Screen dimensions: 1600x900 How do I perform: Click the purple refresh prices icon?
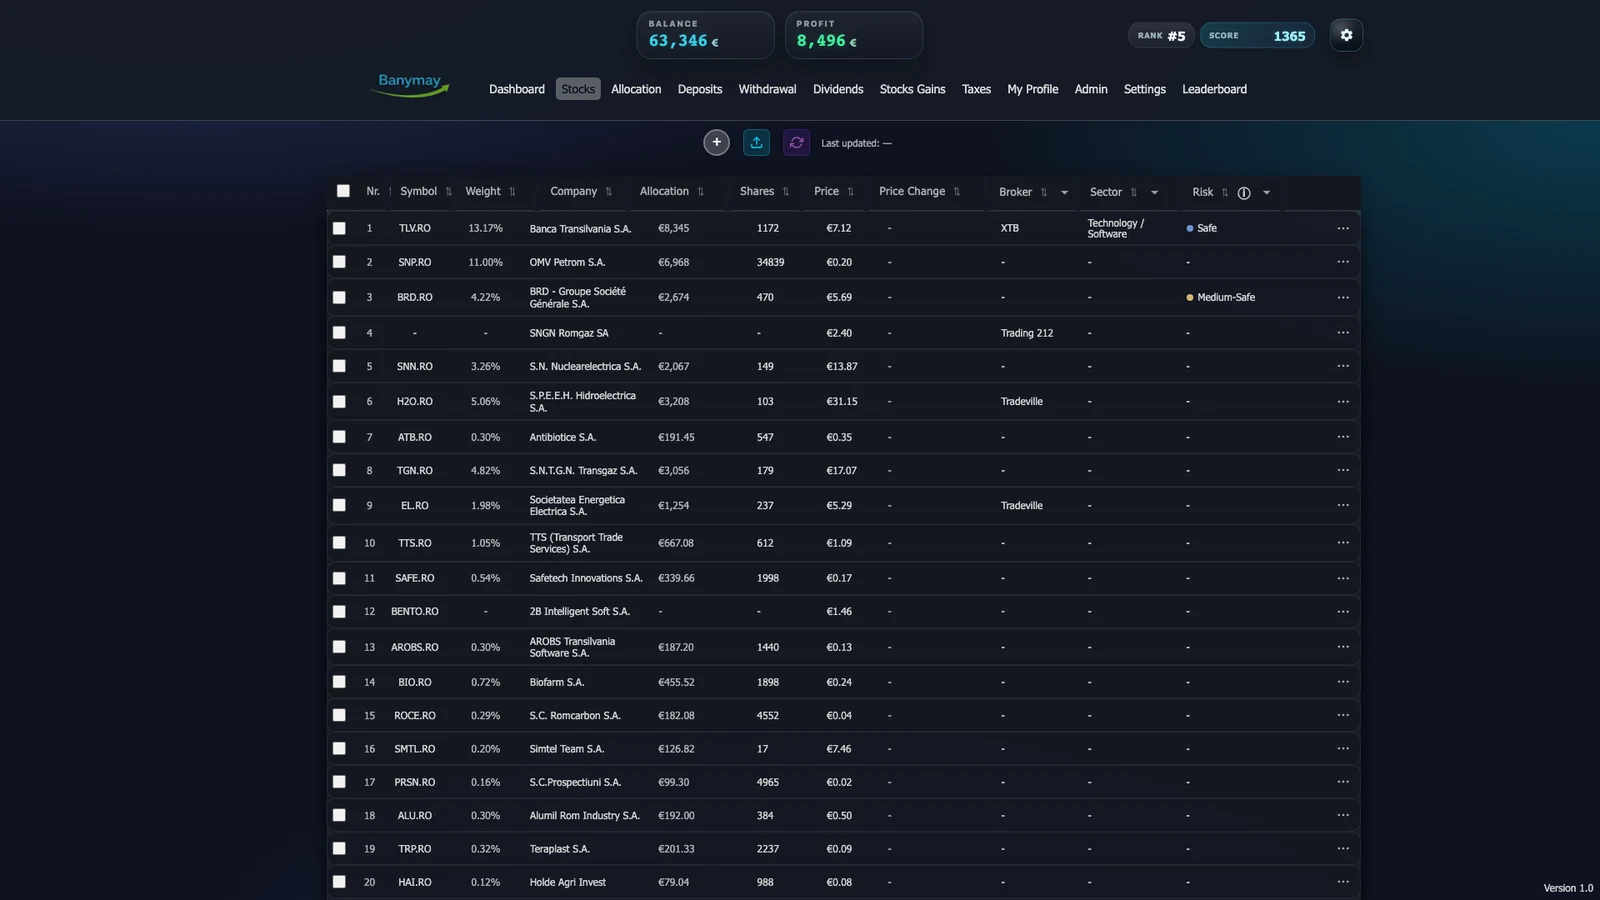point(796,142)
